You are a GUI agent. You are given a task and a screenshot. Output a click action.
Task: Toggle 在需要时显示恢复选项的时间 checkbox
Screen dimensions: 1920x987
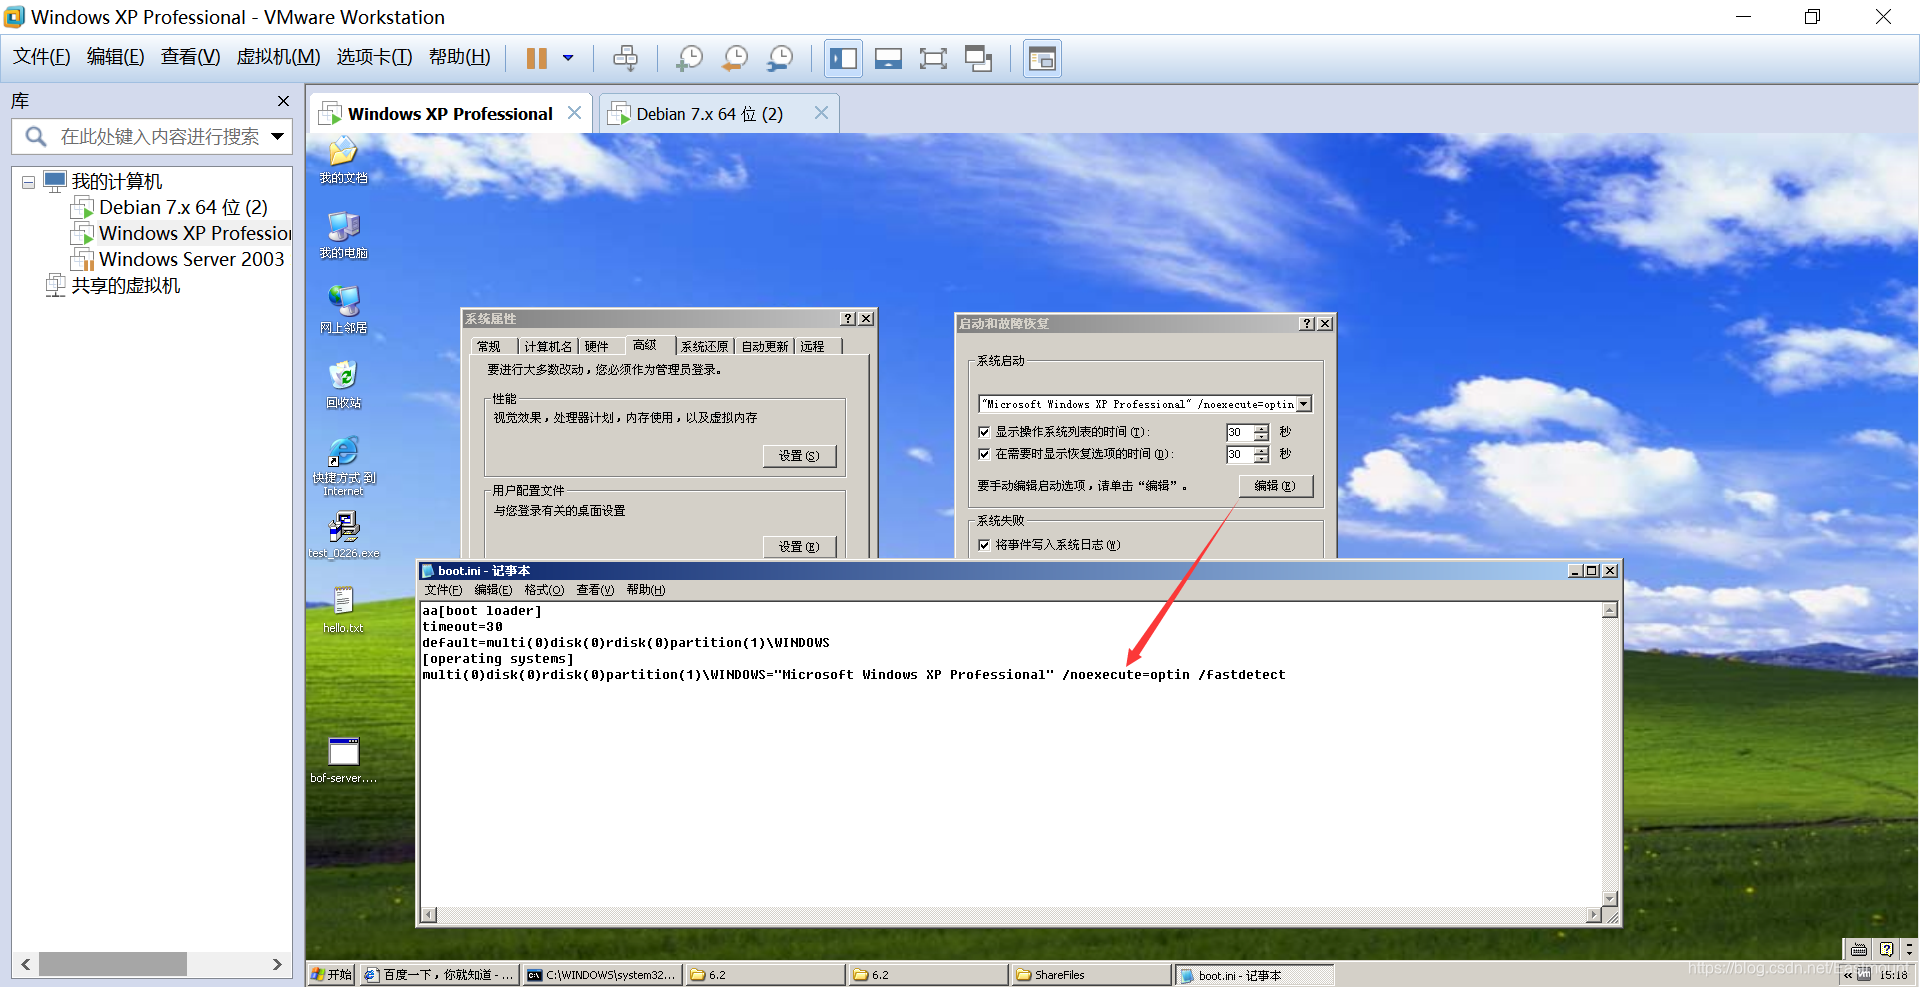[x=984, y=454]
